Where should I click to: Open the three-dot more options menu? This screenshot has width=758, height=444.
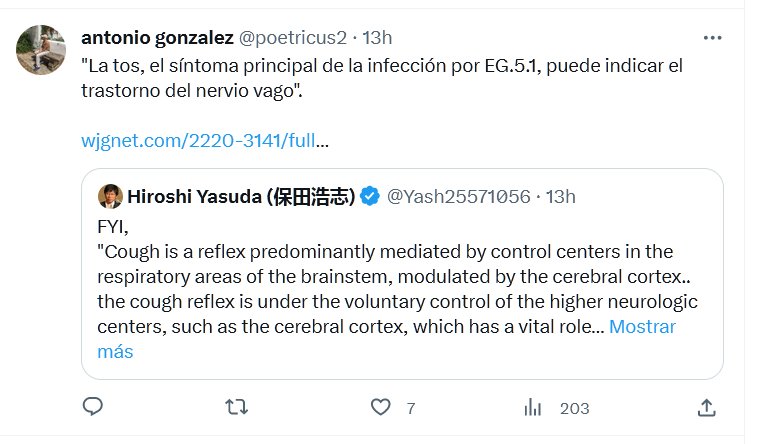[x=712, y=38]
